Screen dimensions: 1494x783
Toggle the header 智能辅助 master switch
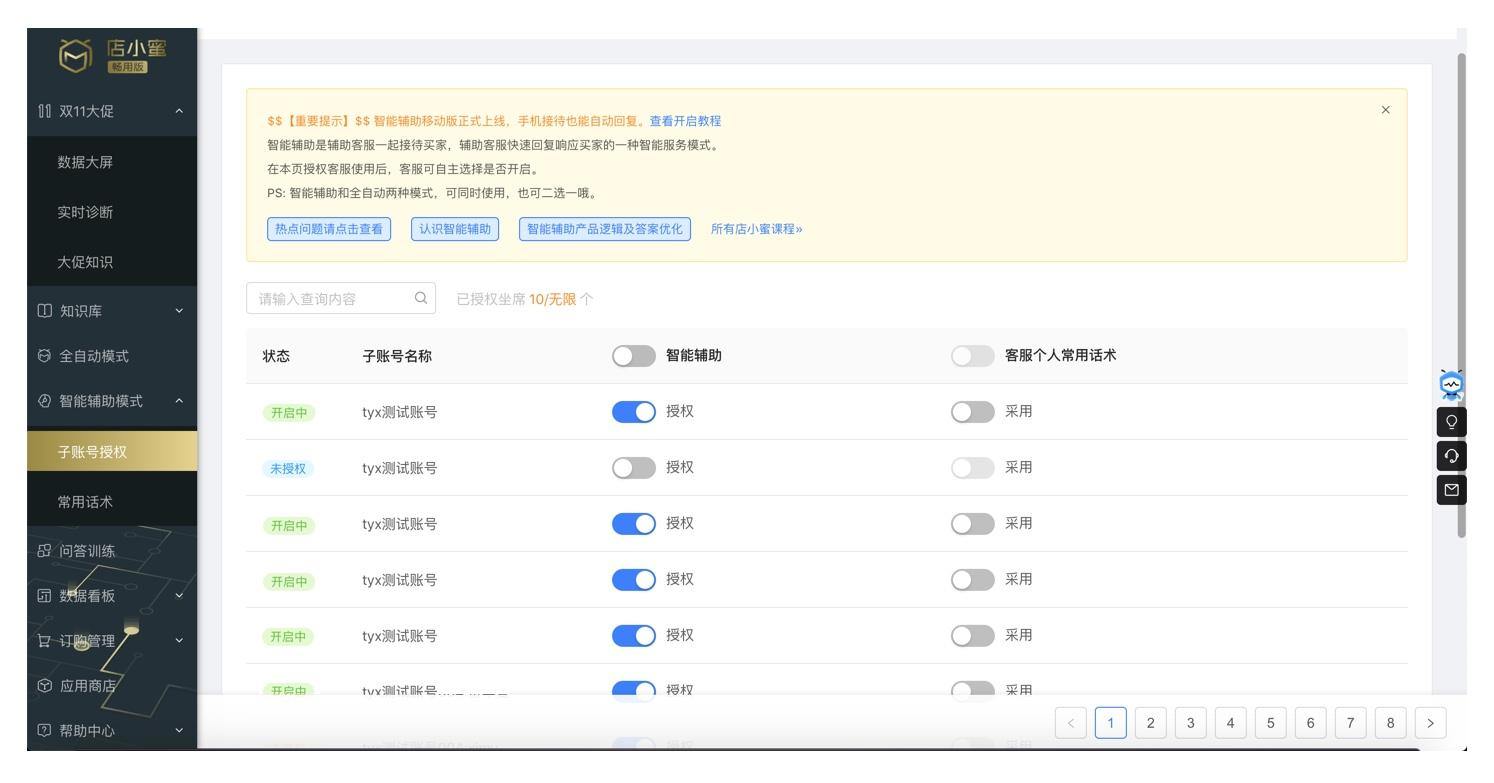click(x=634, y=356)
